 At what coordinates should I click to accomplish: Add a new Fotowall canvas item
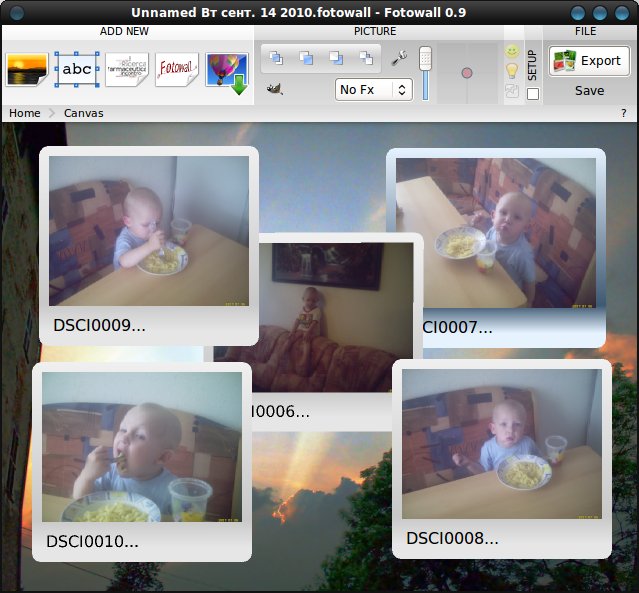coord(177,69)
